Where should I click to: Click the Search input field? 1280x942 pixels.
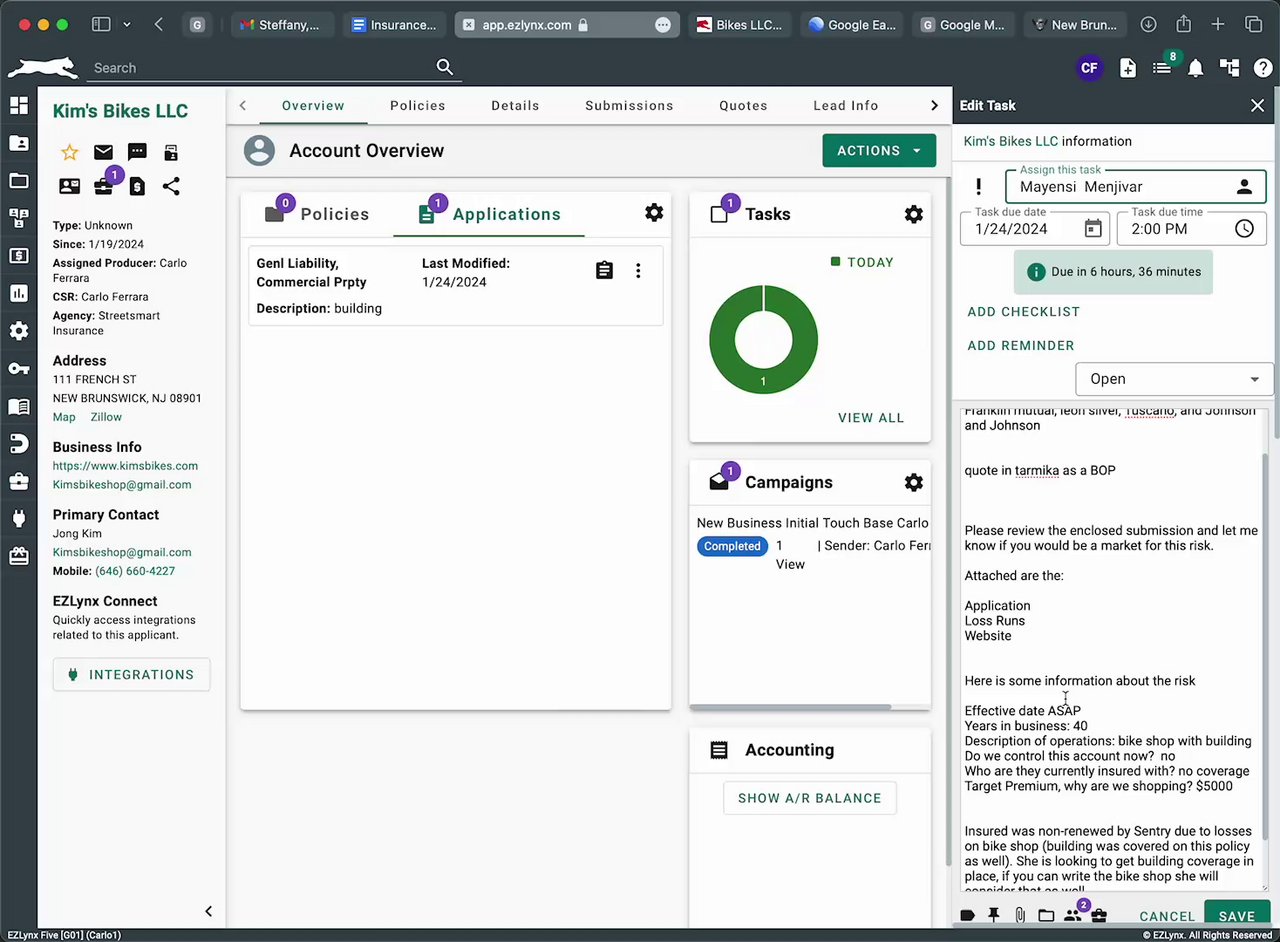[x=262, y=68]
